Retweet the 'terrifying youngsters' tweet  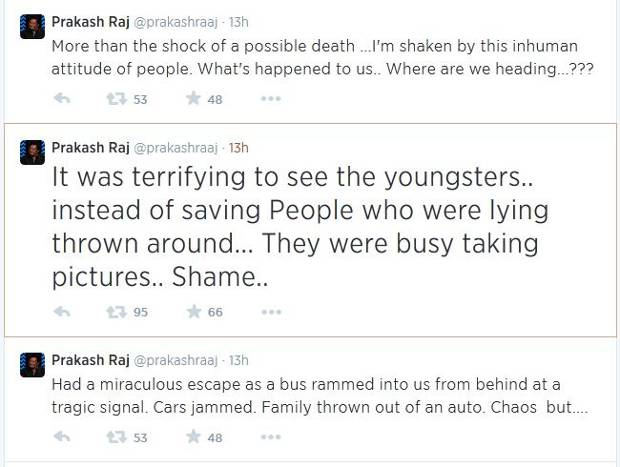coord(116,312)
